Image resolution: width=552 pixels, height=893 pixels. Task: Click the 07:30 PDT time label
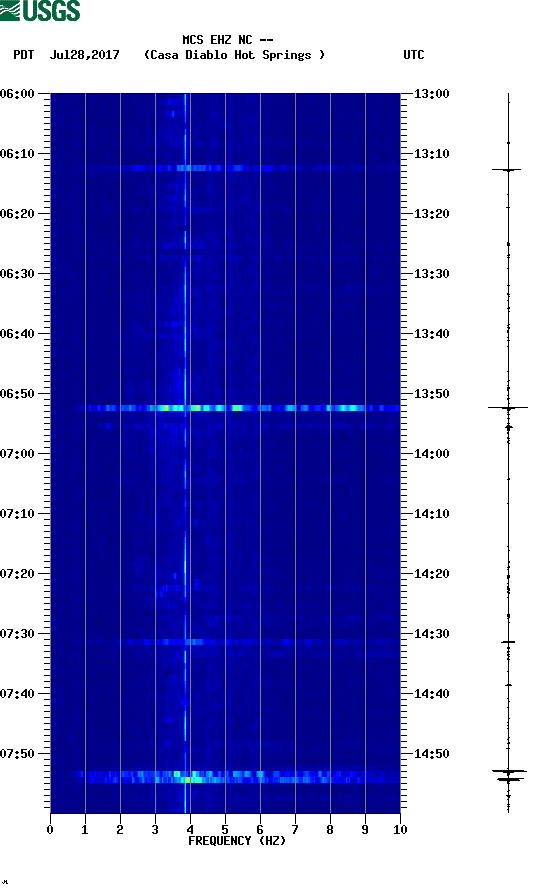click(18, 633)
